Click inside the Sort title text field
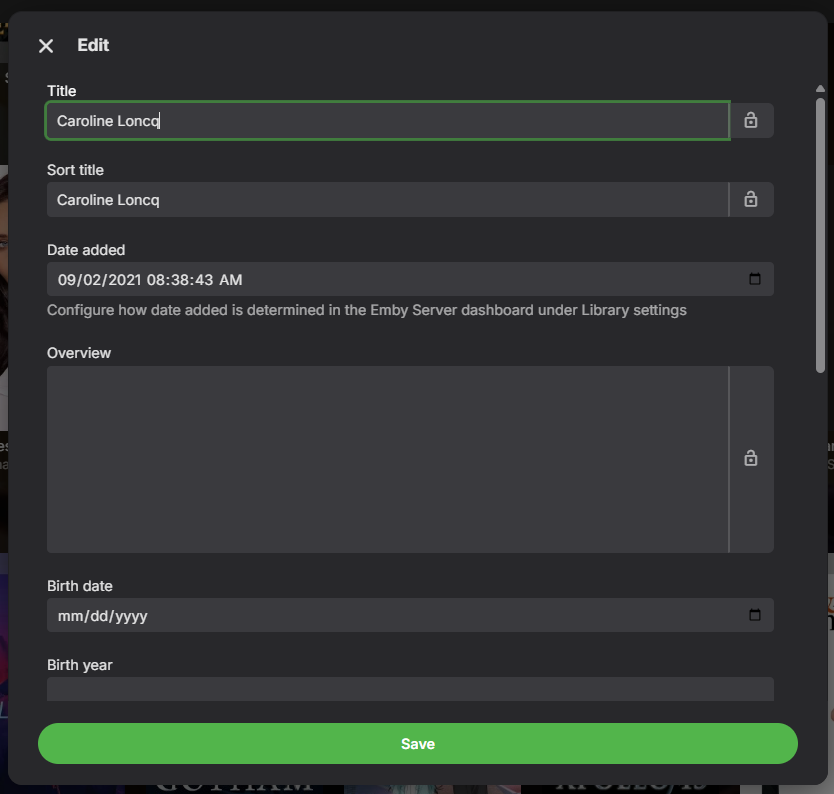 point(387,199)
